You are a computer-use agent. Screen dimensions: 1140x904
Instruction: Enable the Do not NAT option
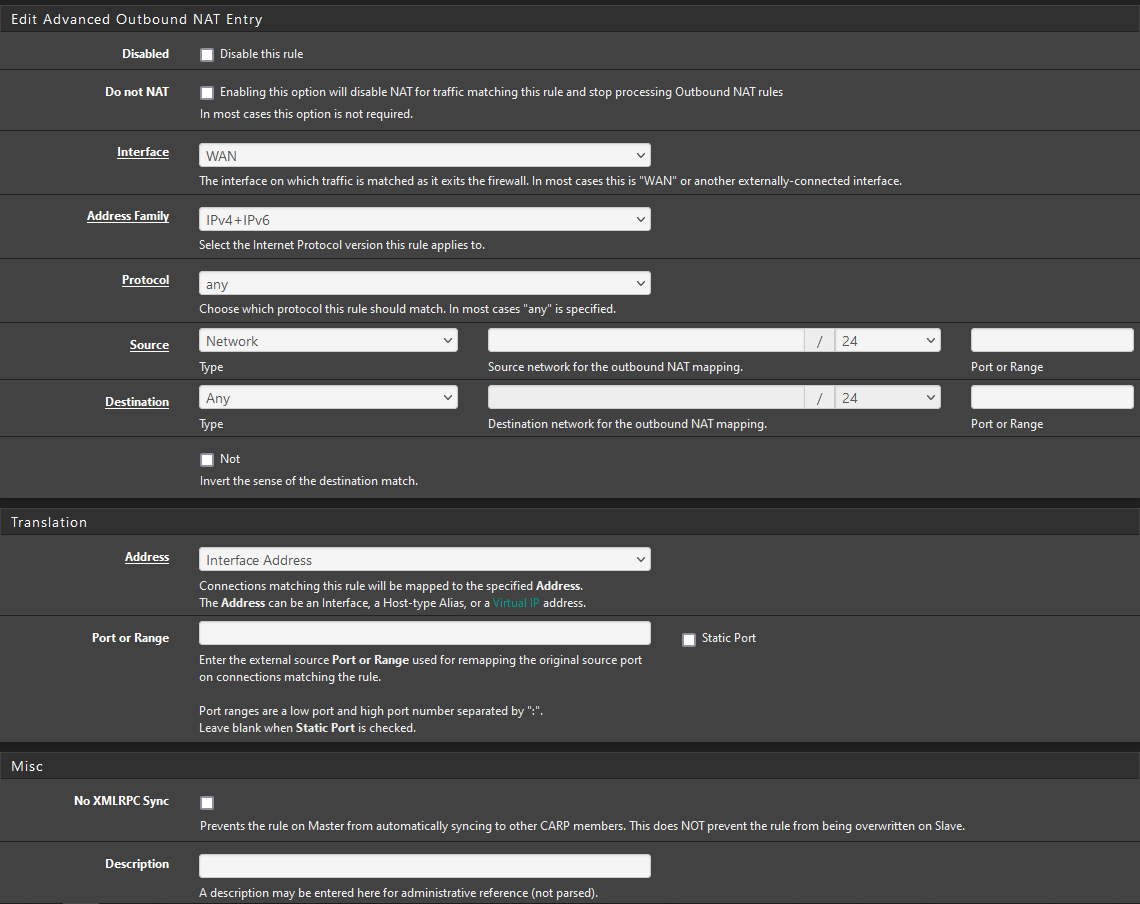[207, 92]
